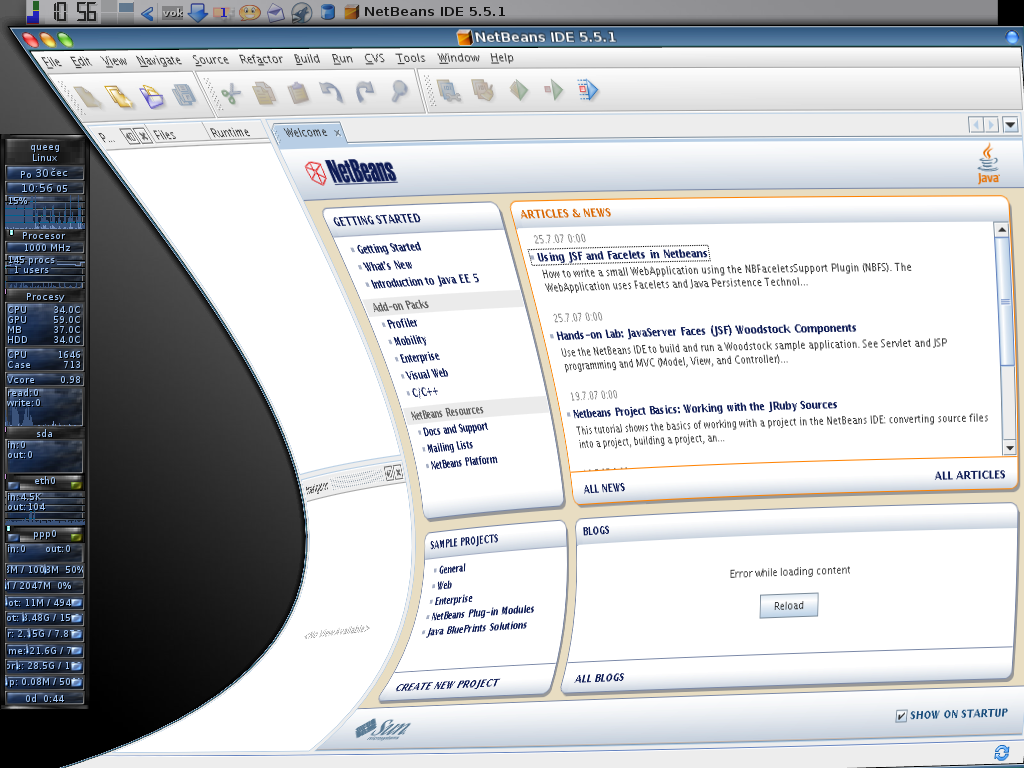
Task: Click the New Project toolbar icon
Action: click(120, 97)
